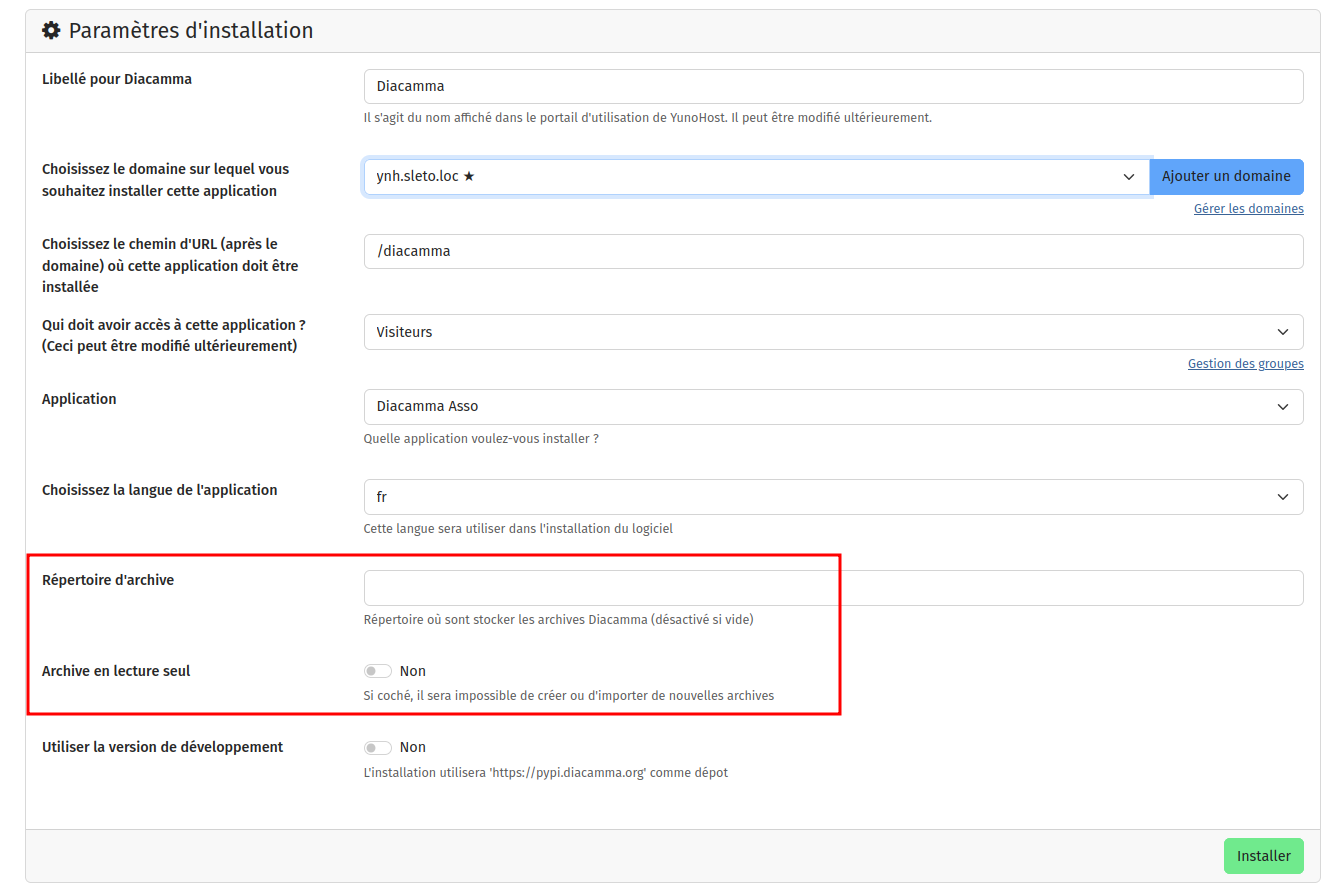
Task: Click the Choisissez la langue de l'application label
Action: 160,490
